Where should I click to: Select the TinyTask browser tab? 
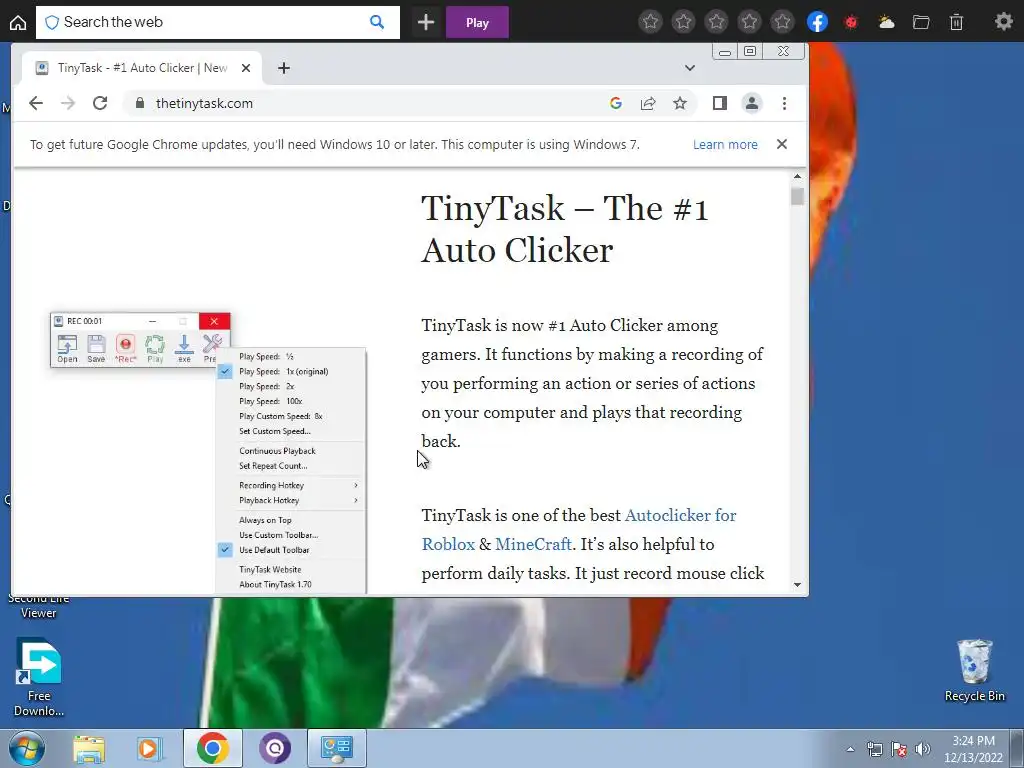click(x=142, y=68)
